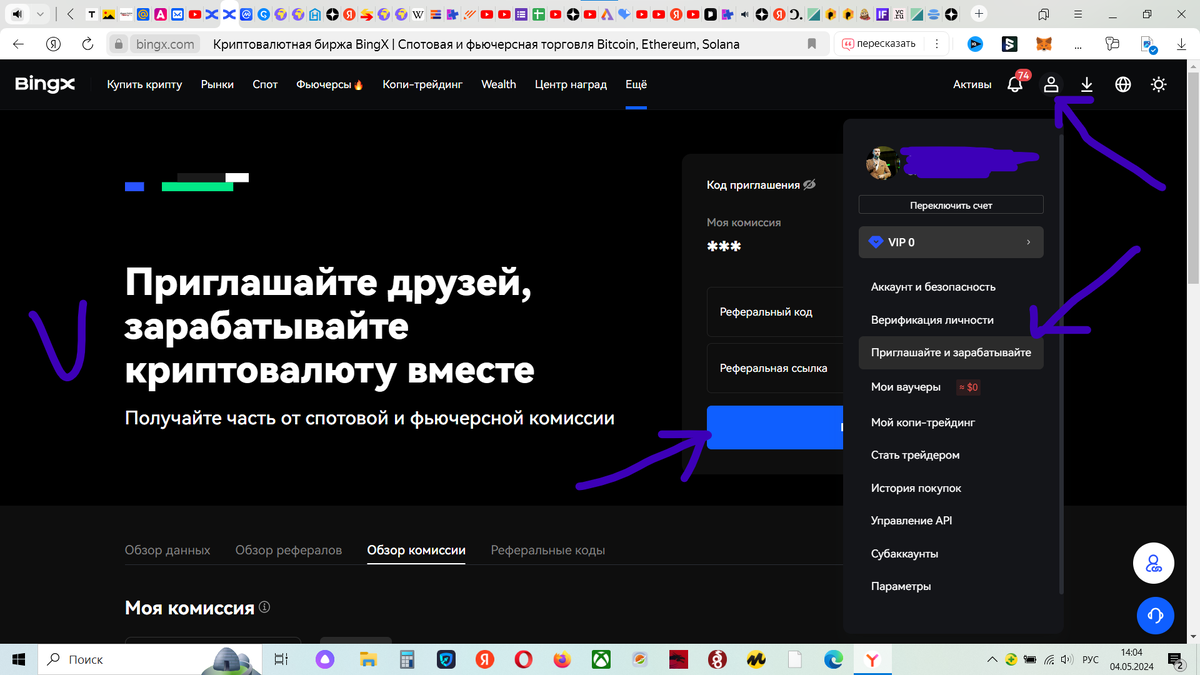Toggle light theme with sun icon
This screenshot has width=1200, height=675.
tap(1158, 85)
